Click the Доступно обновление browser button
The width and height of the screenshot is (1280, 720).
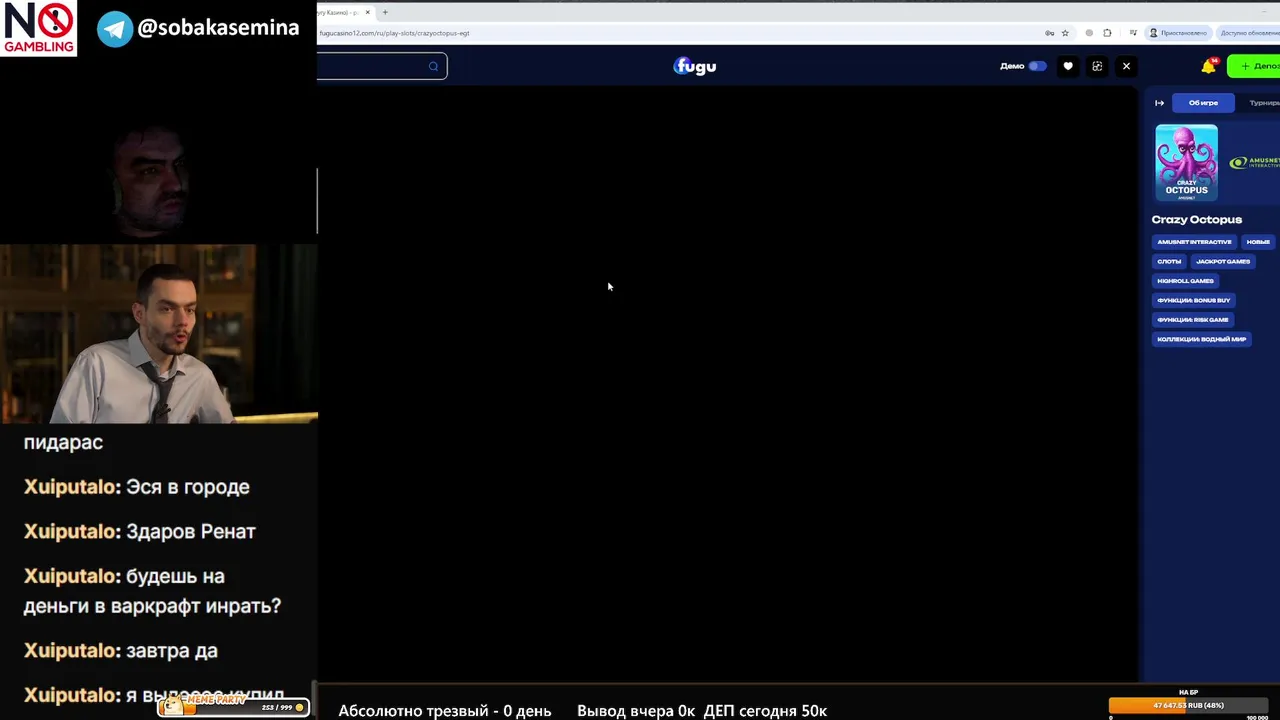(1247, 33)
